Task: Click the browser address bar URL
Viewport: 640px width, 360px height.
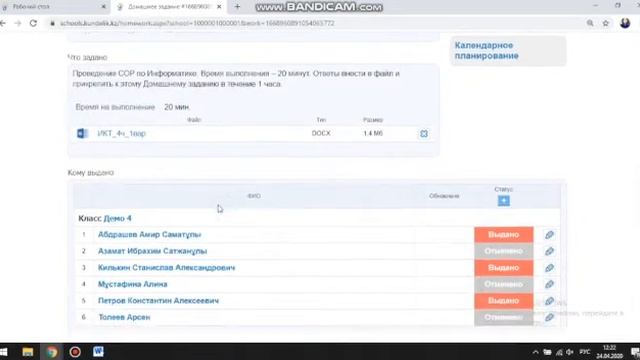Action: [x=197, y=23]
